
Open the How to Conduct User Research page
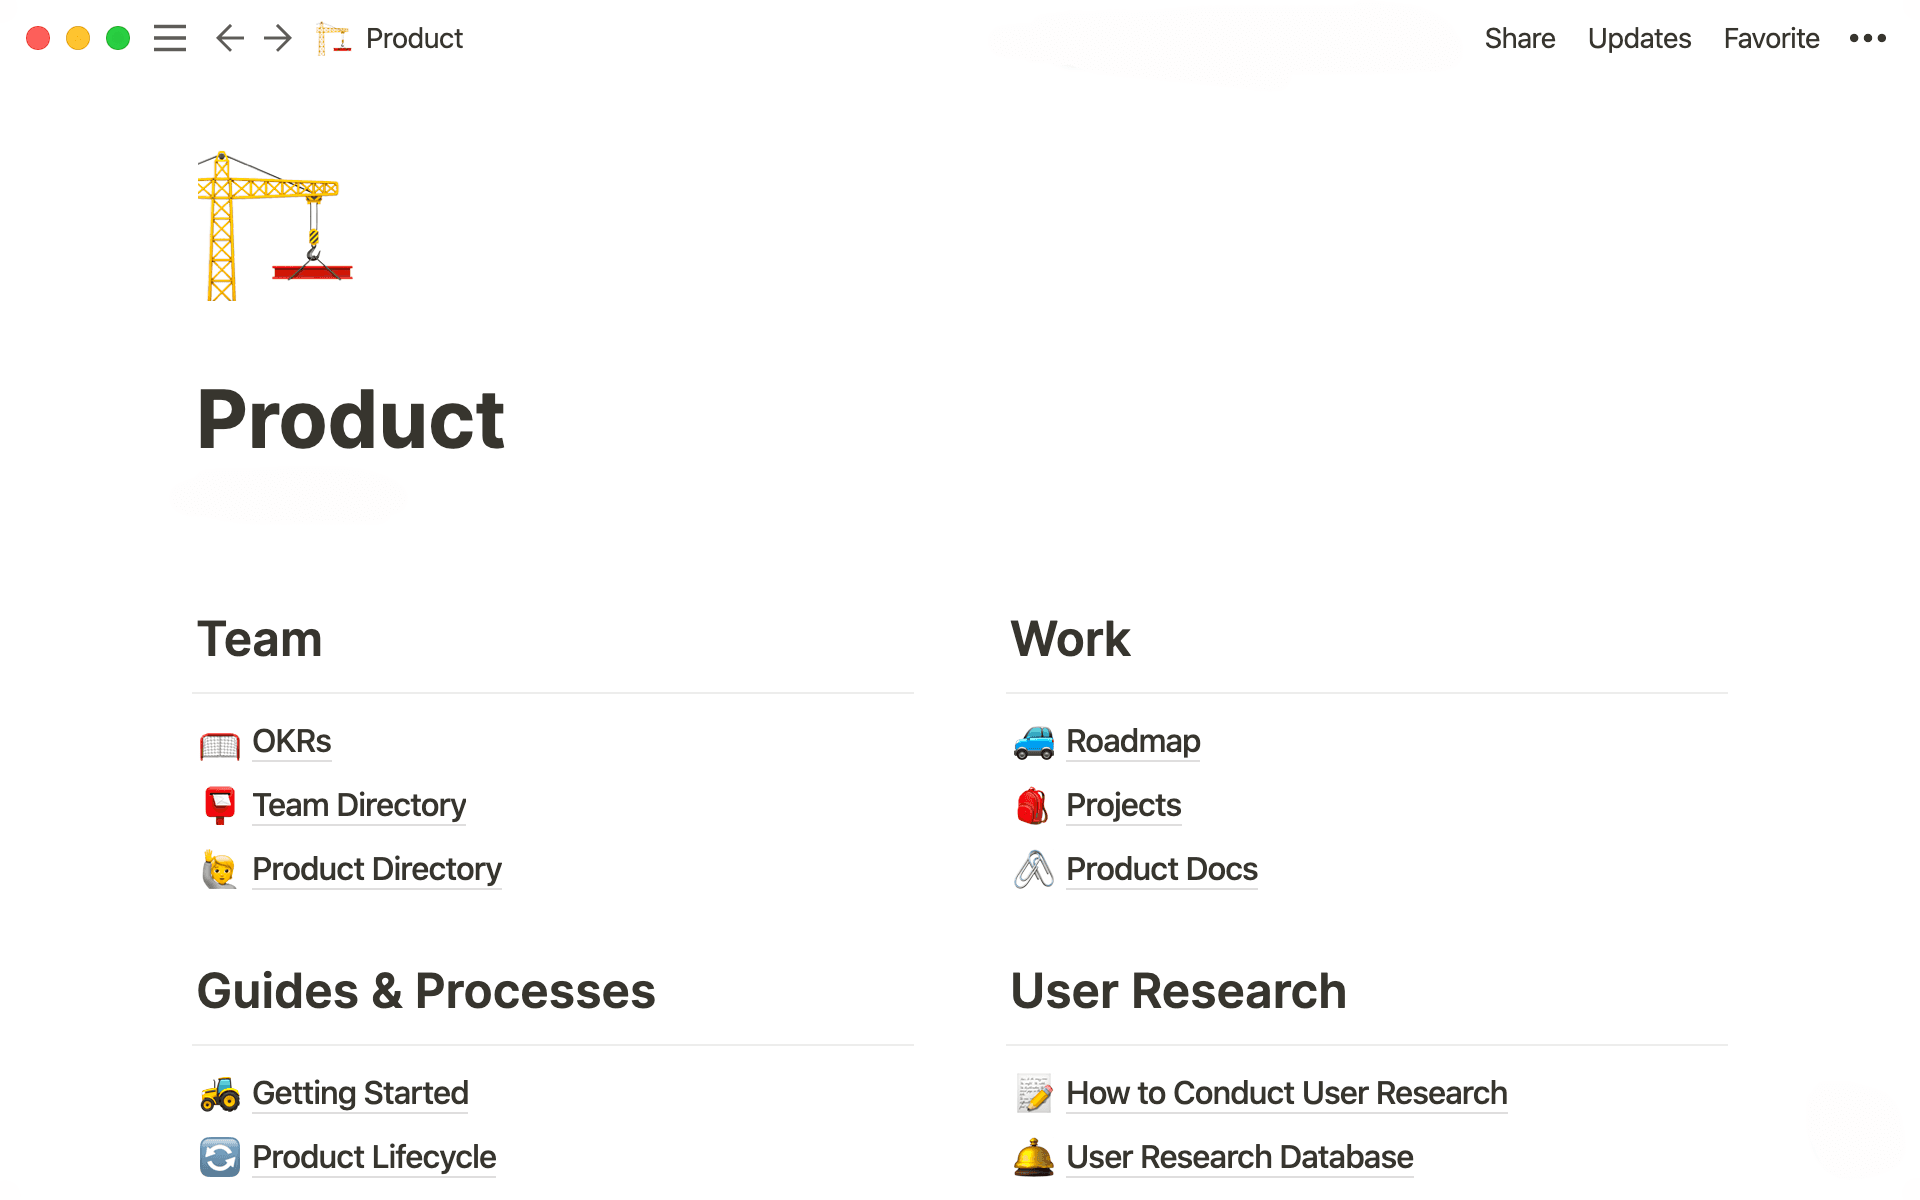click(x=1286, y=1093)
